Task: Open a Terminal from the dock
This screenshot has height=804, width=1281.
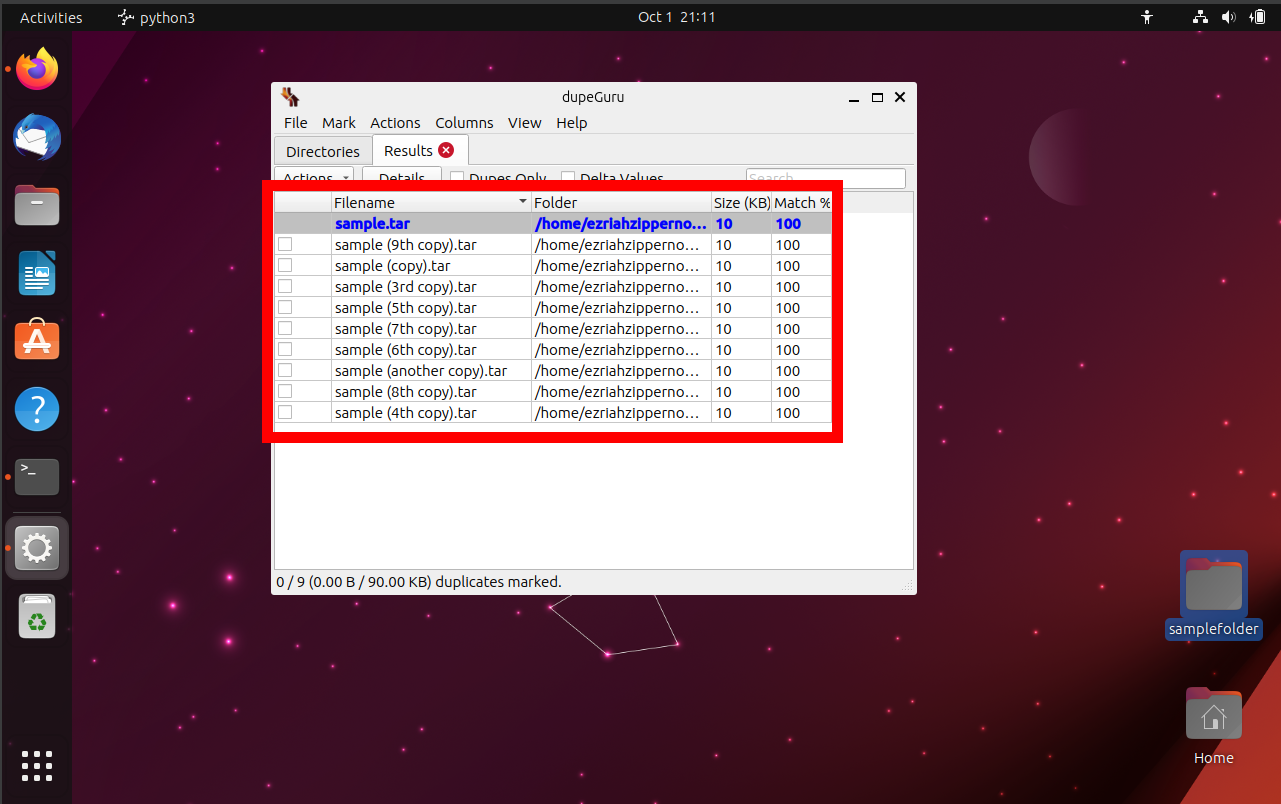Action: tap(36, 477)
